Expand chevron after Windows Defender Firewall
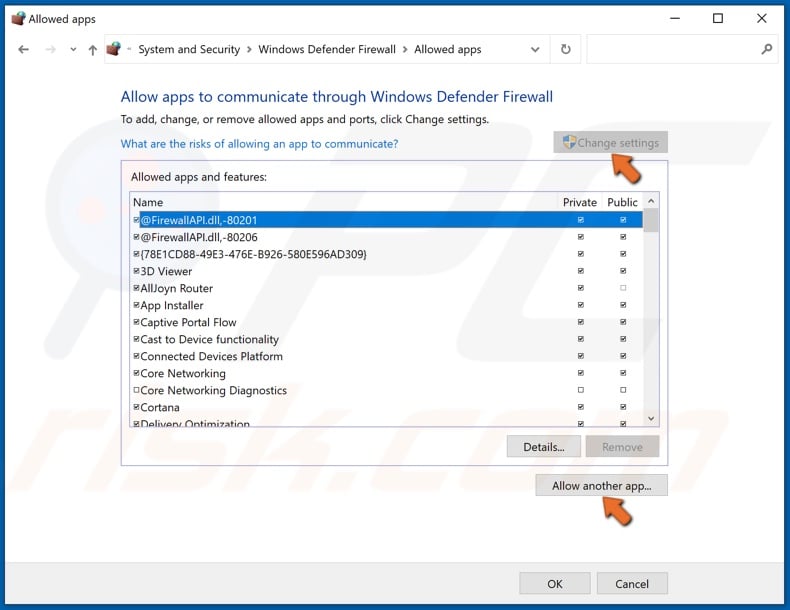The image size is (790, 610). 405,49
